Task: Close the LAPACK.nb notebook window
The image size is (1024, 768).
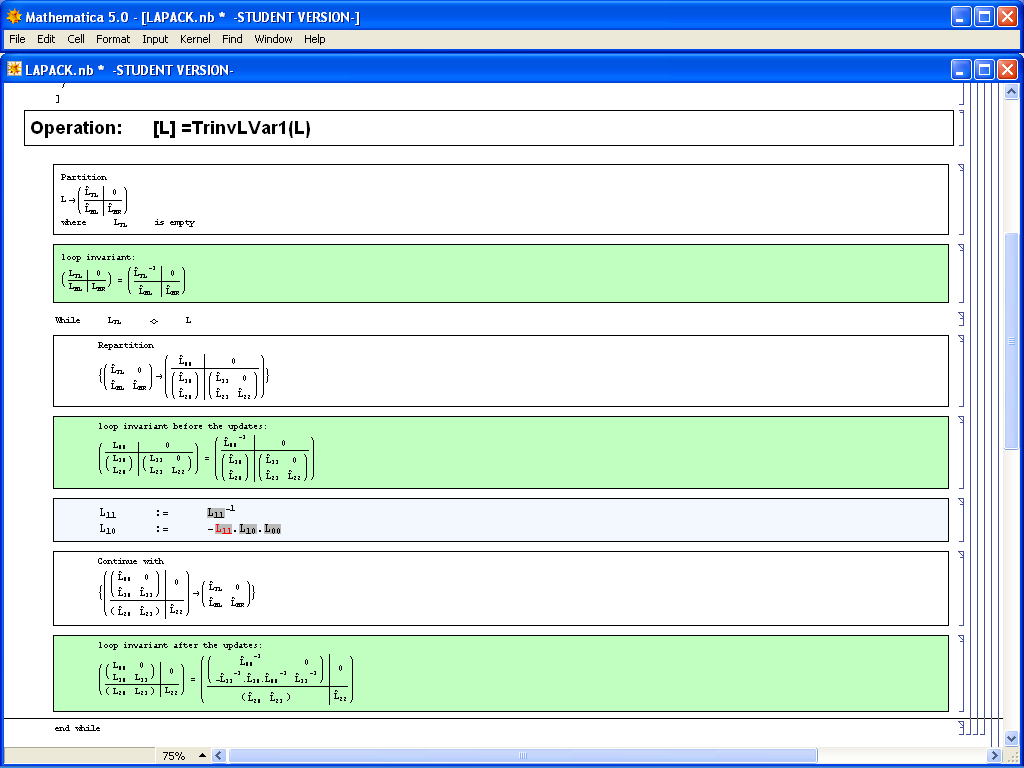Action: pos(1008,69)
